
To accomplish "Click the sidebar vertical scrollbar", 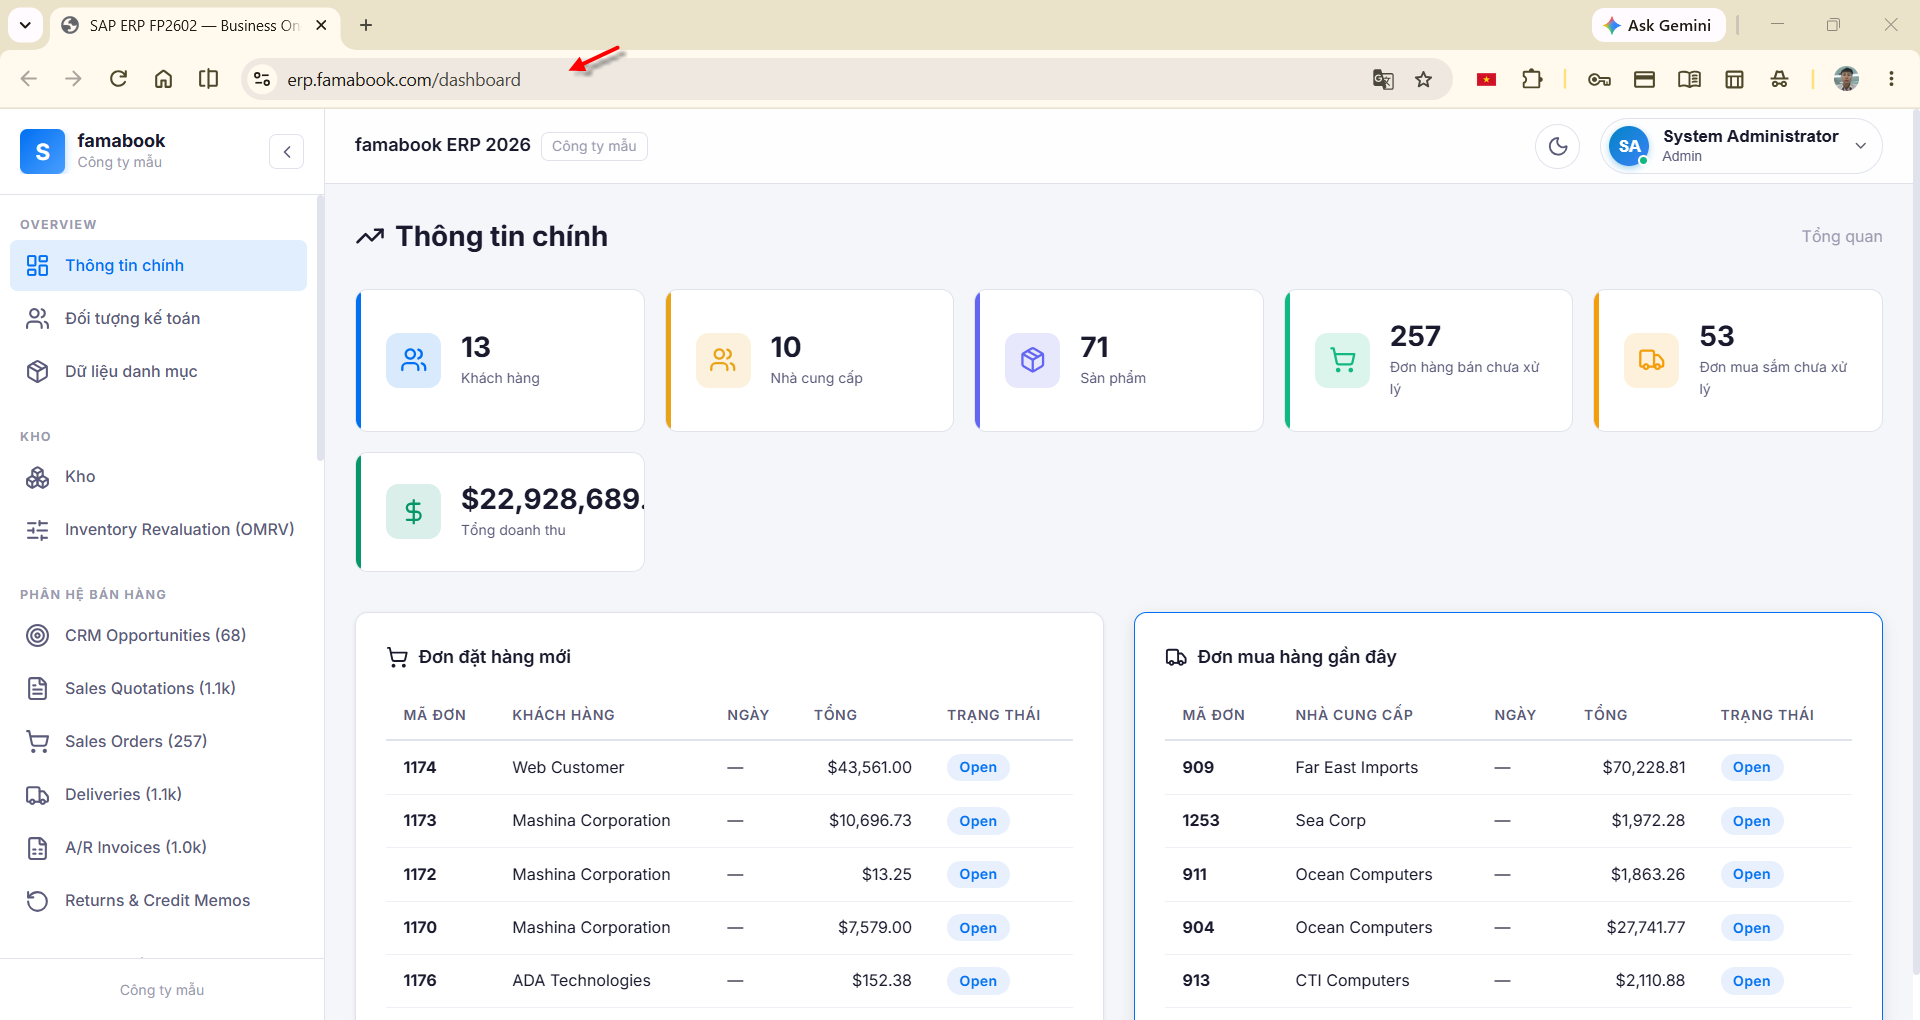I will coord(320,329).
